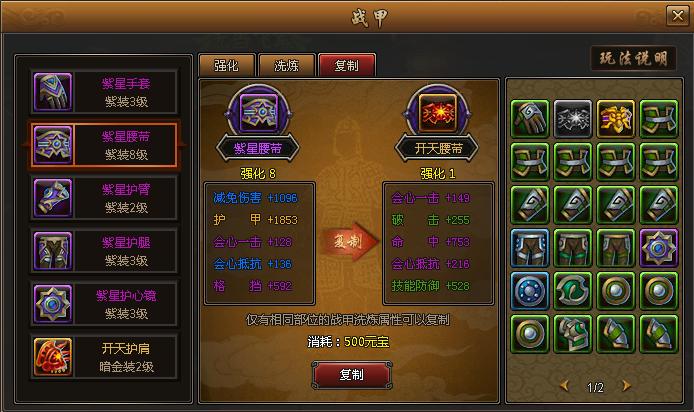Image resolution: width=694 pixels, height=412 pixels.
Task: Open the 复制 tab
Action: [347, 65]
